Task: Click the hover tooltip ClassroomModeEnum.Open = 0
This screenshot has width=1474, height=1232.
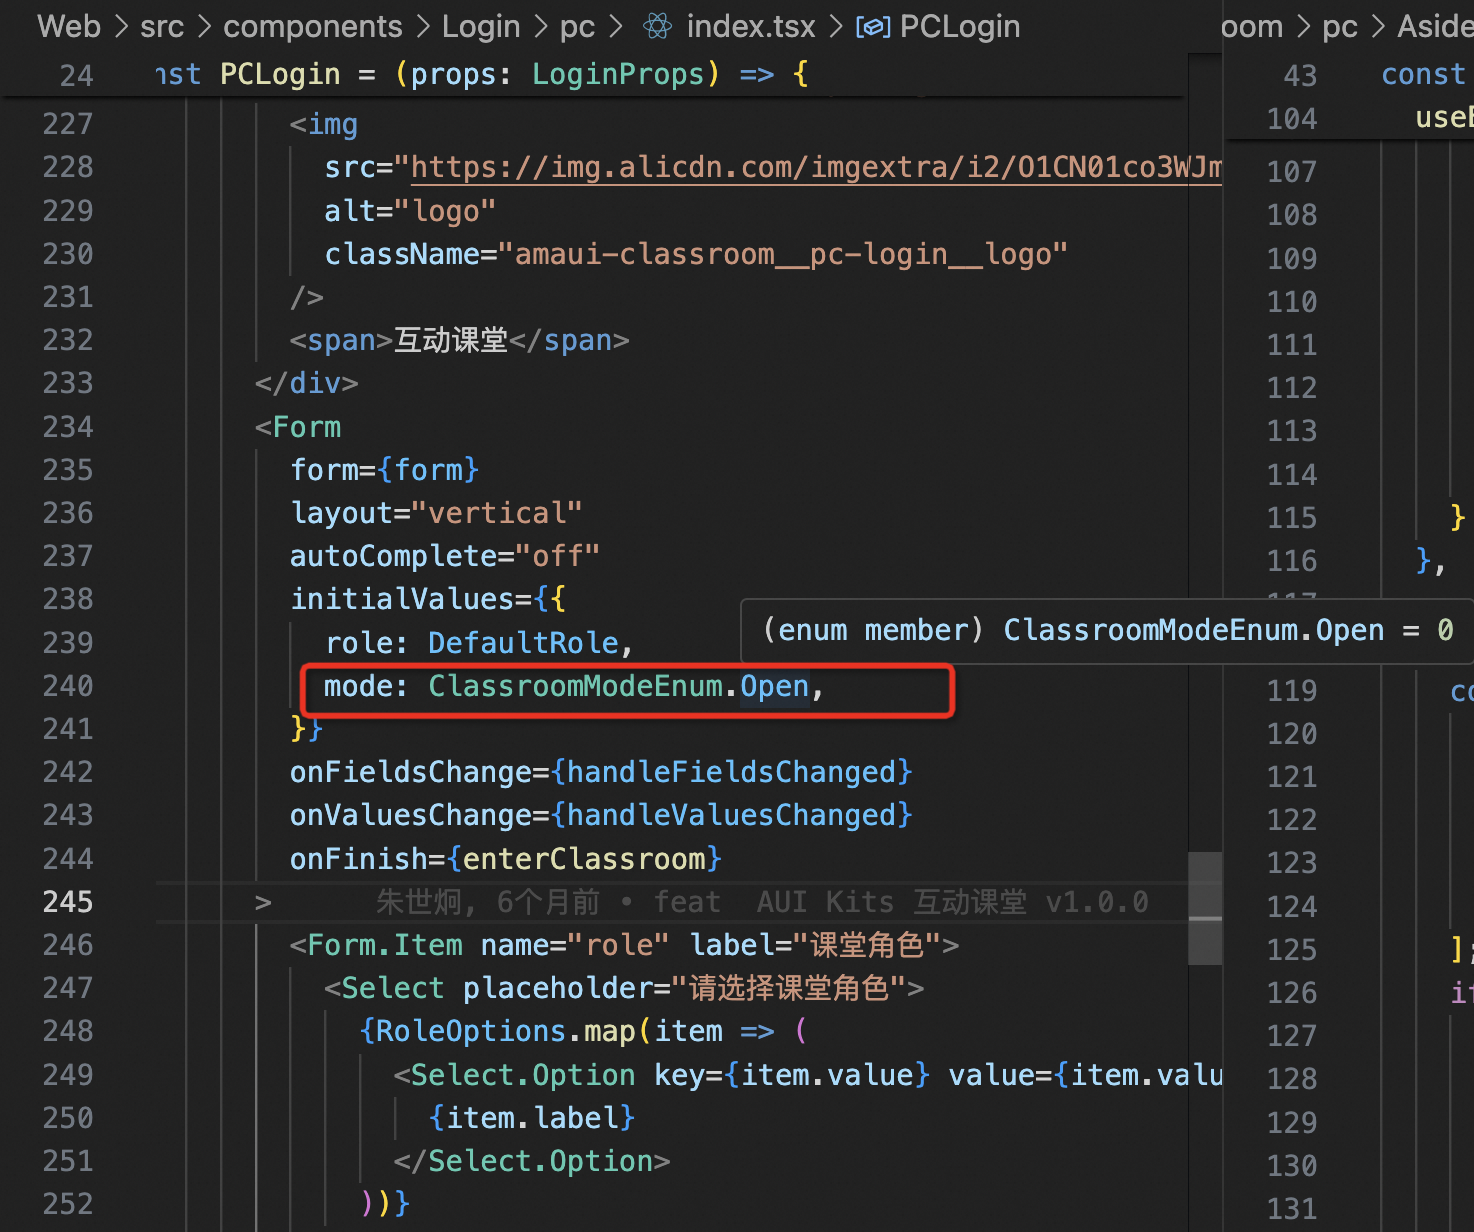Action: pyautogui.click(x=1108, y=630)
